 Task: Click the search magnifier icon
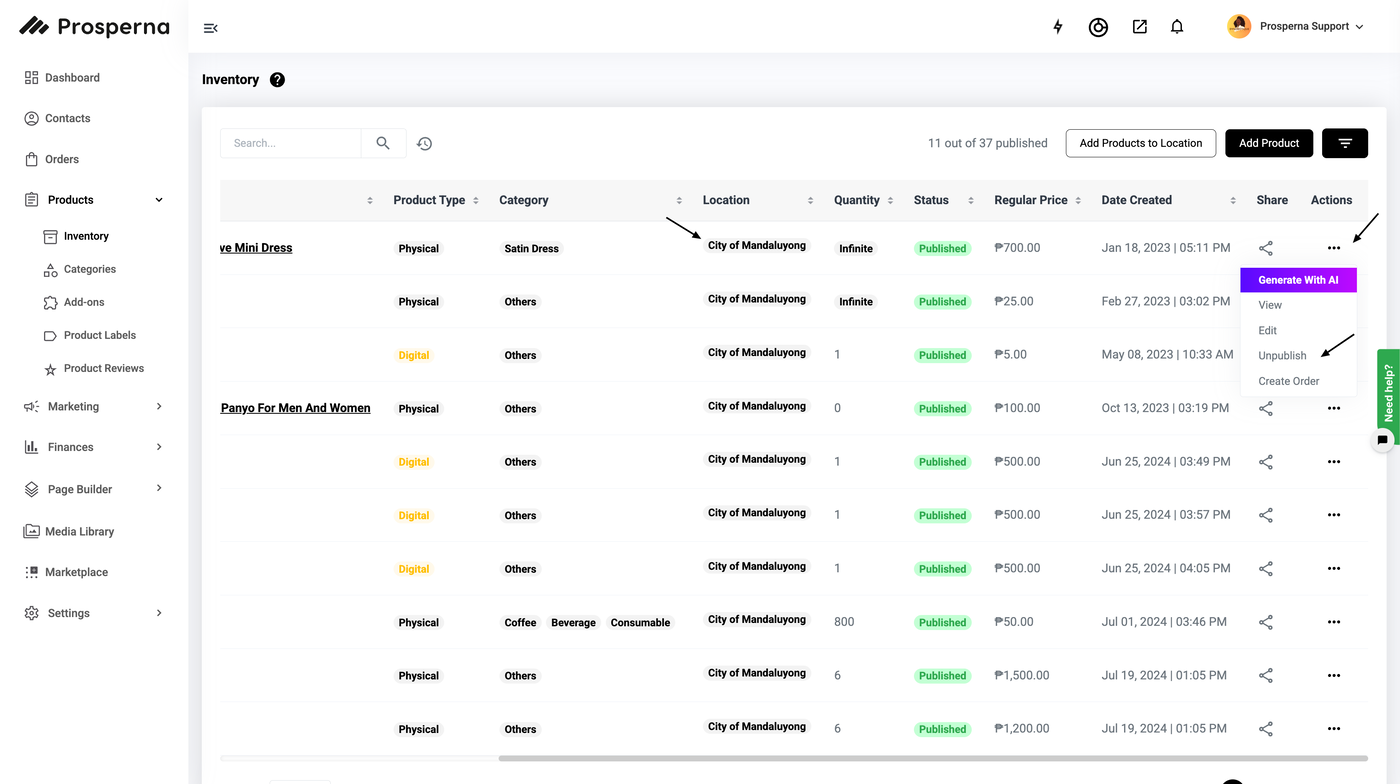pos(383,143)
